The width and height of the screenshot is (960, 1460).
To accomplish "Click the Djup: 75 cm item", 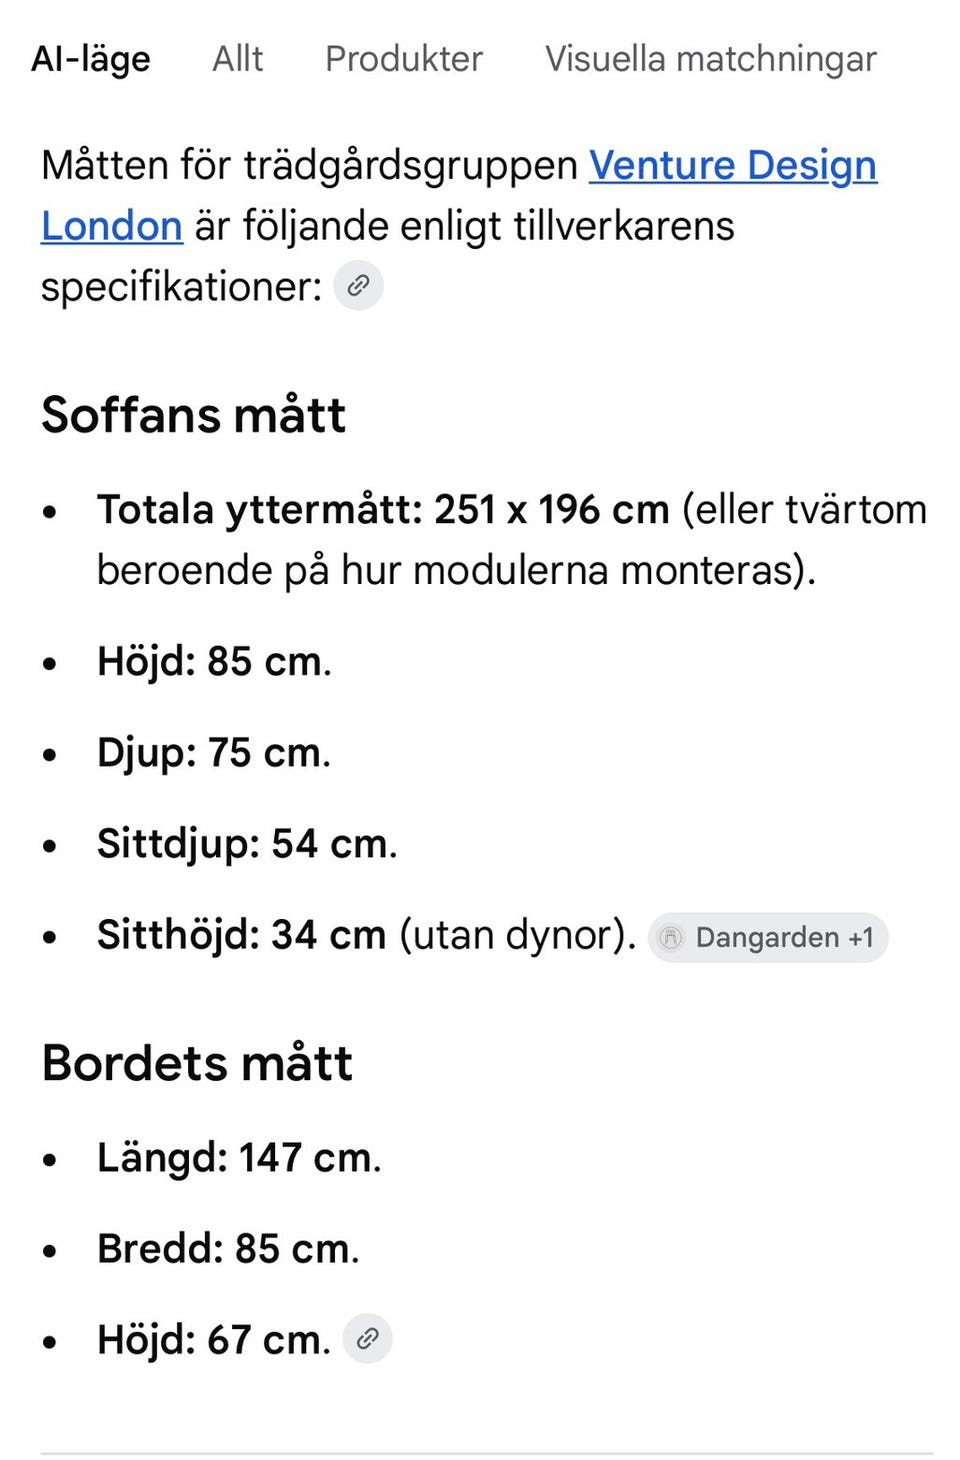I will 214,753.
